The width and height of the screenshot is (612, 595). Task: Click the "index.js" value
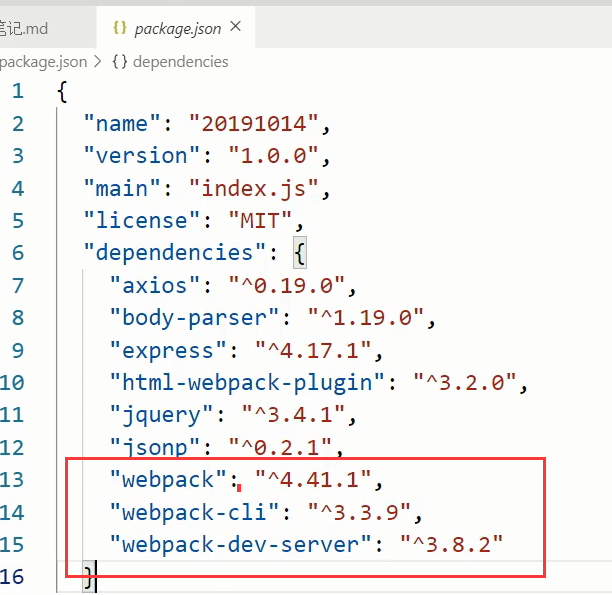pyautogui.click(x=254, y=189)
